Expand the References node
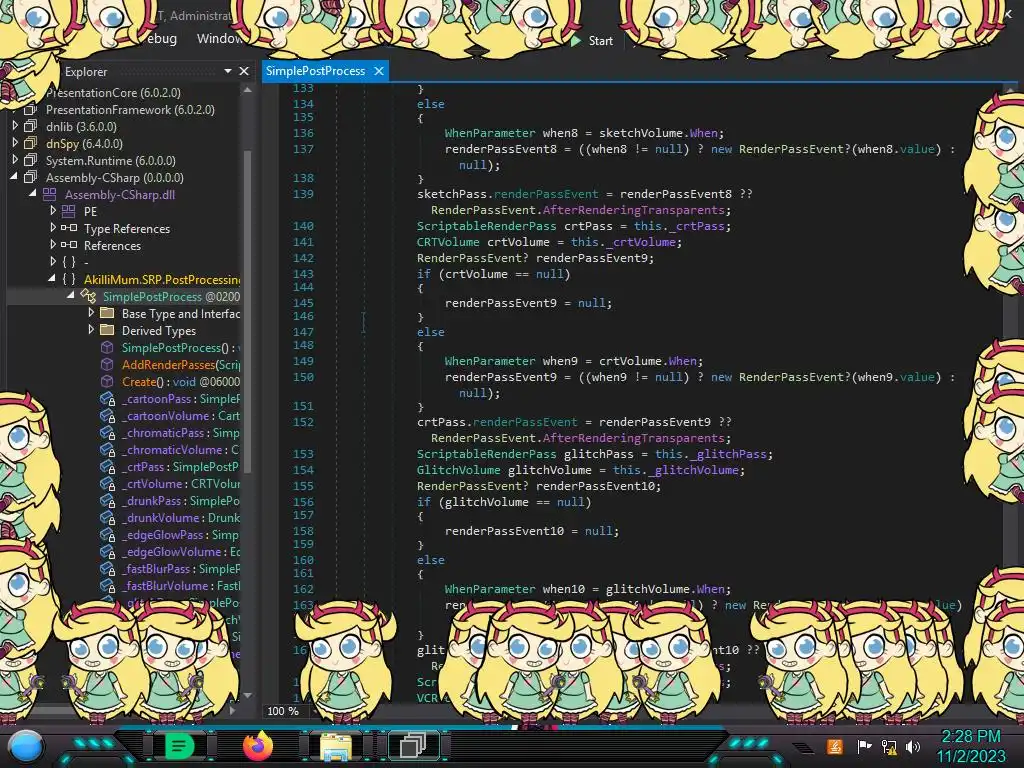1024x768 pixels. tap(53, 244)
